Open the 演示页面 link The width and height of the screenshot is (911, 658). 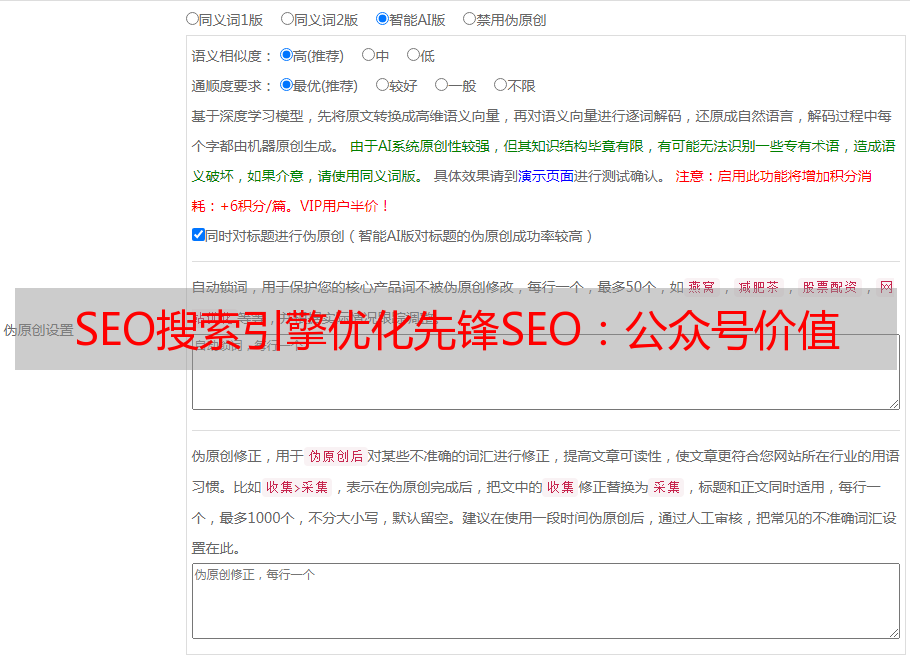click(546, 176)
